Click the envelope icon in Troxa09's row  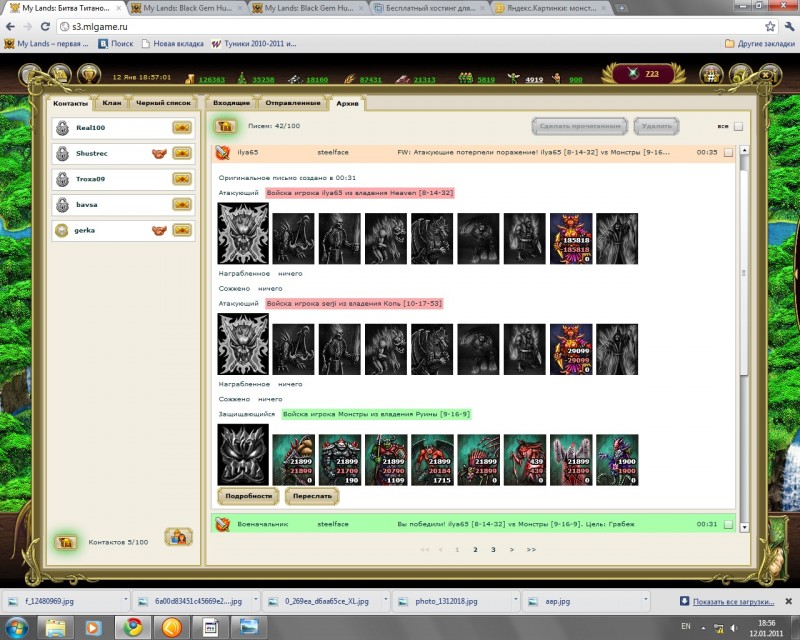[x=182, y=179]
